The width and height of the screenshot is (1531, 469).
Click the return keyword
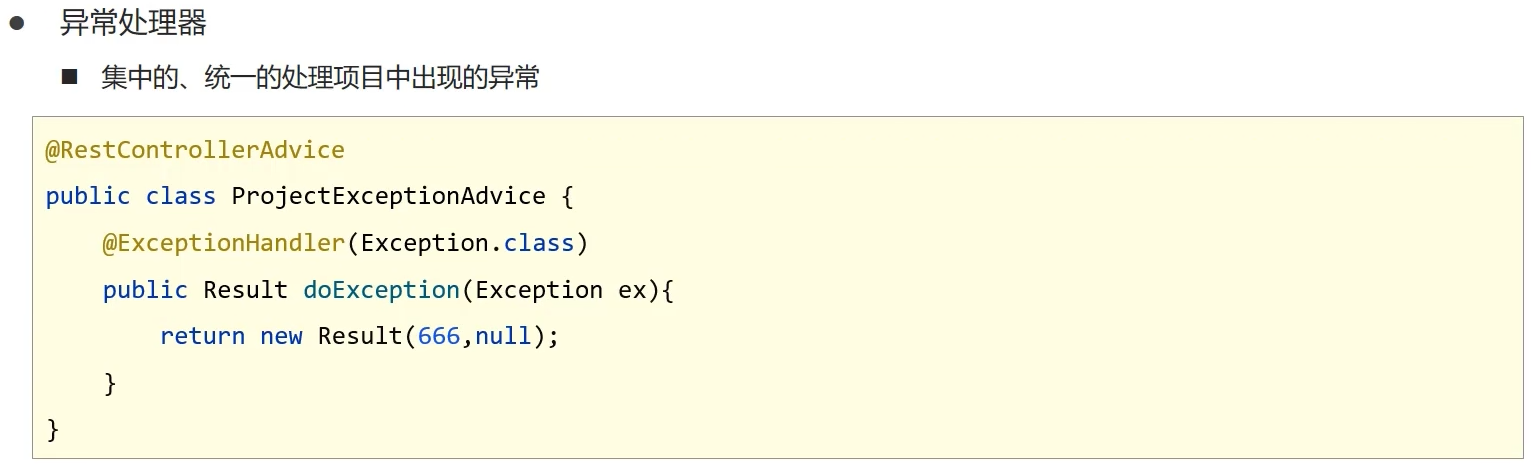click(x=202, y=336)
